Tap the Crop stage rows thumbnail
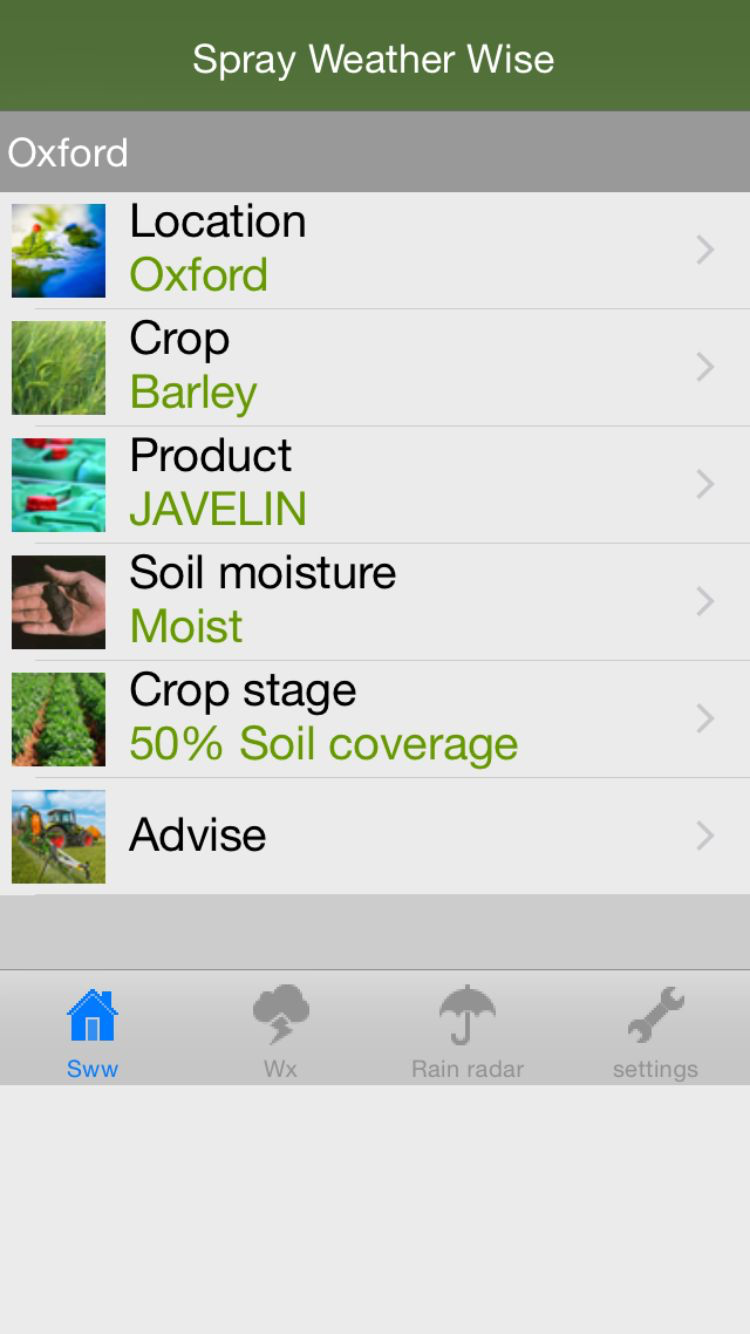 pos(58,718)
